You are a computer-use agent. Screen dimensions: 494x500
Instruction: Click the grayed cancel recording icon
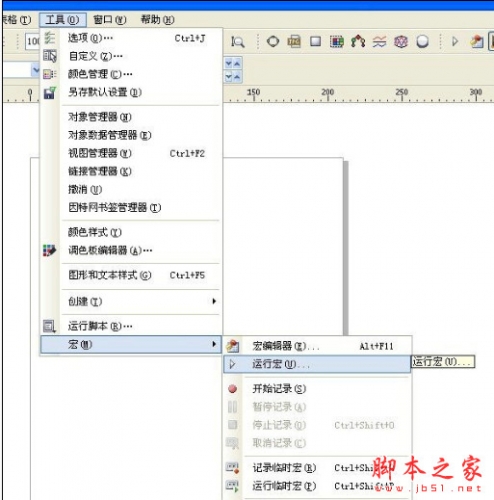(x=232, y=443)
